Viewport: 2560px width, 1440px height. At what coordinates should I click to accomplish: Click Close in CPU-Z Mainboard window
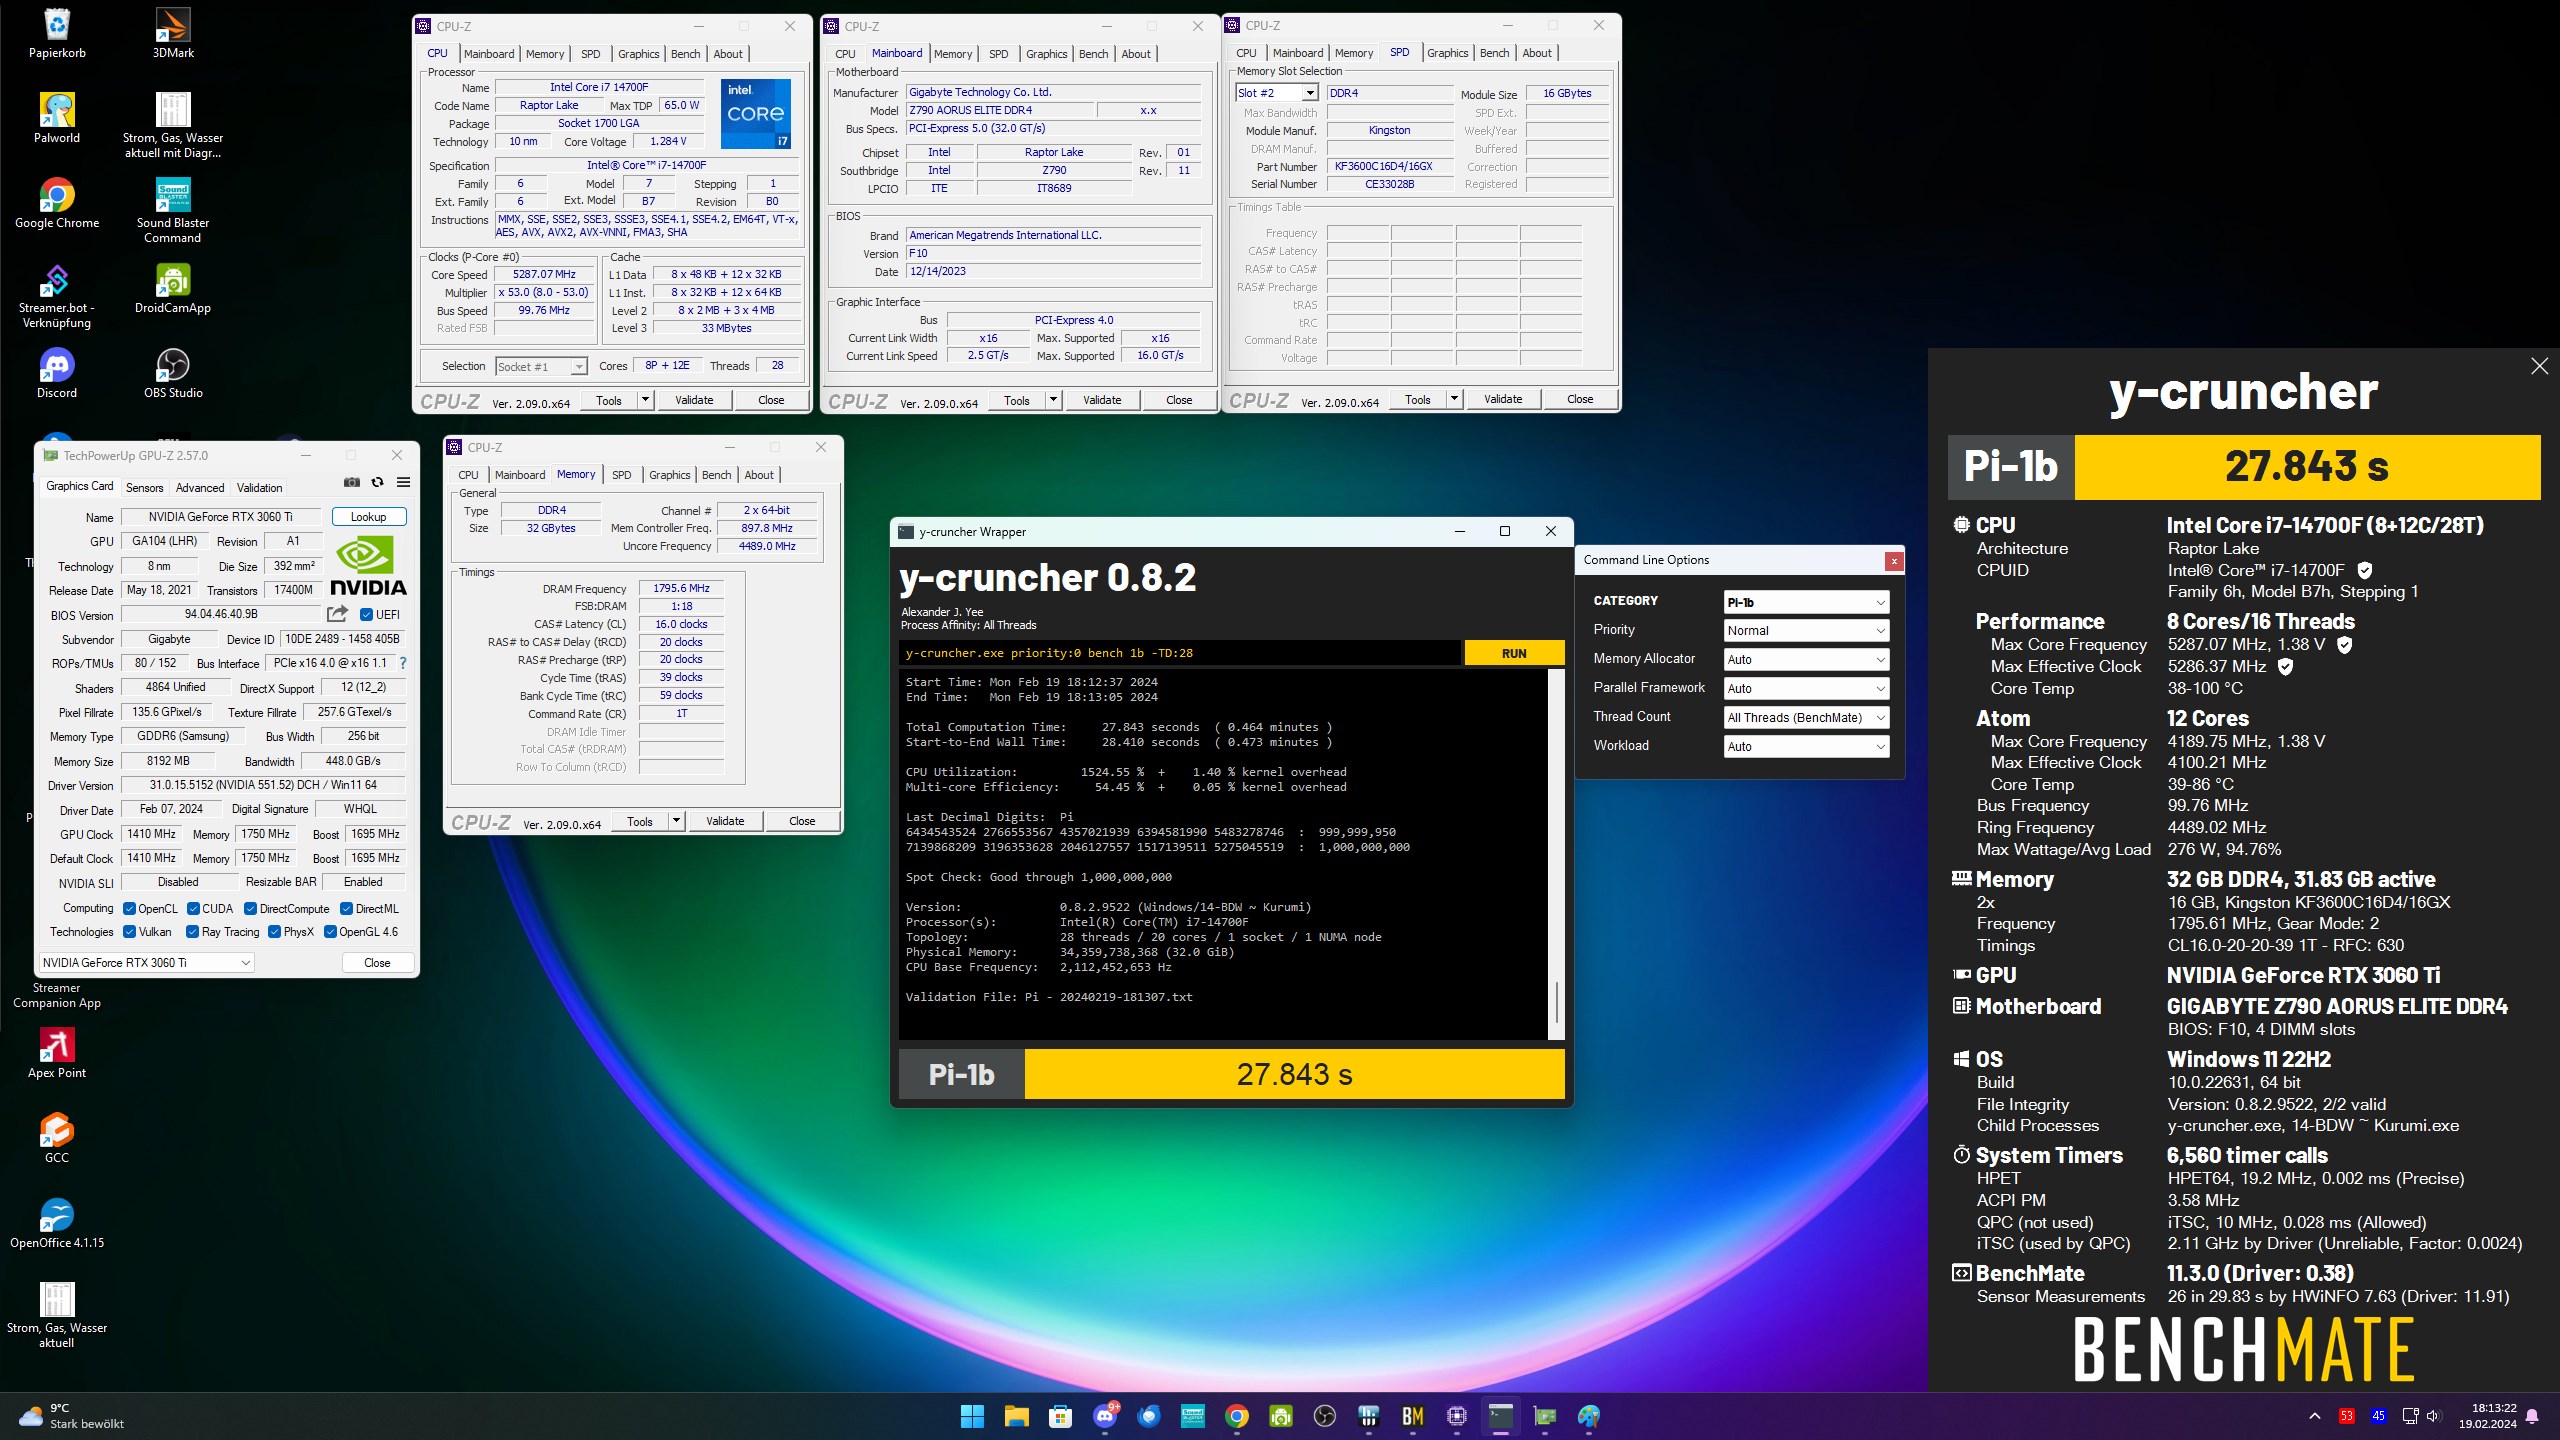tap(1179, 400)
